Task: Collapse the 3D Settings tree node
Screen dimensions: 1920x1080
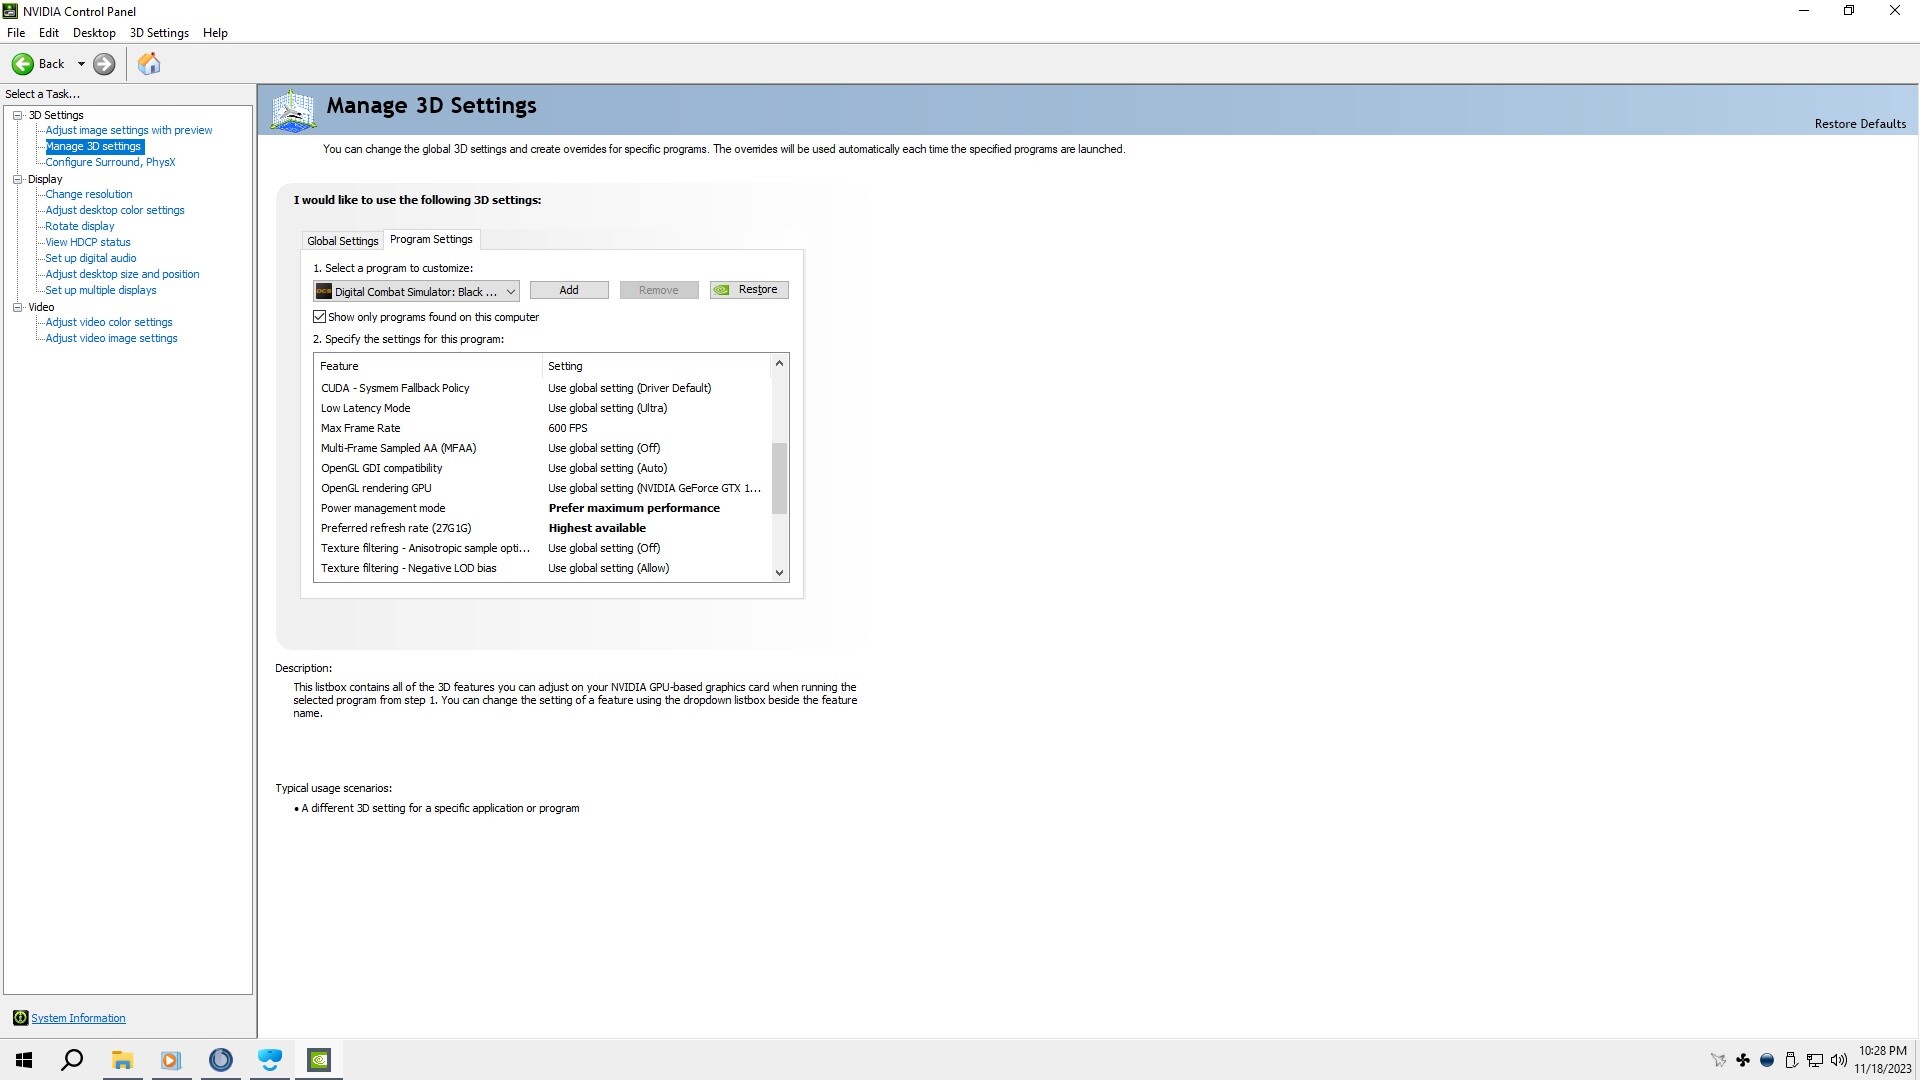Action: [17, 115]
